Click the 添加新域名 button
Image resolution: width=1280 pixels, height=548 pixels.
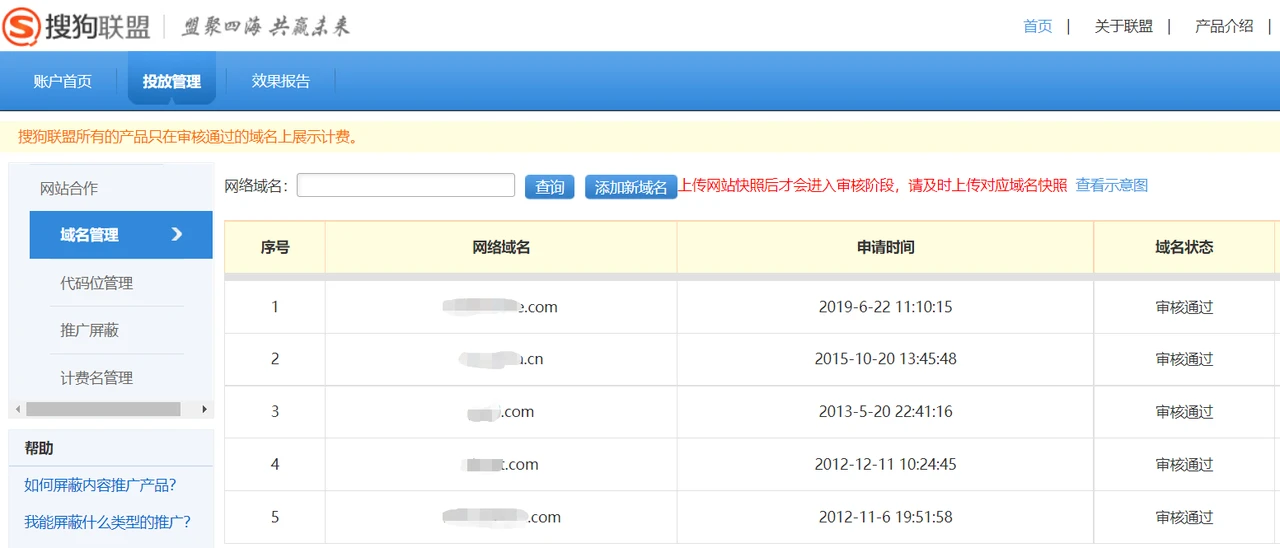point(630,187)
